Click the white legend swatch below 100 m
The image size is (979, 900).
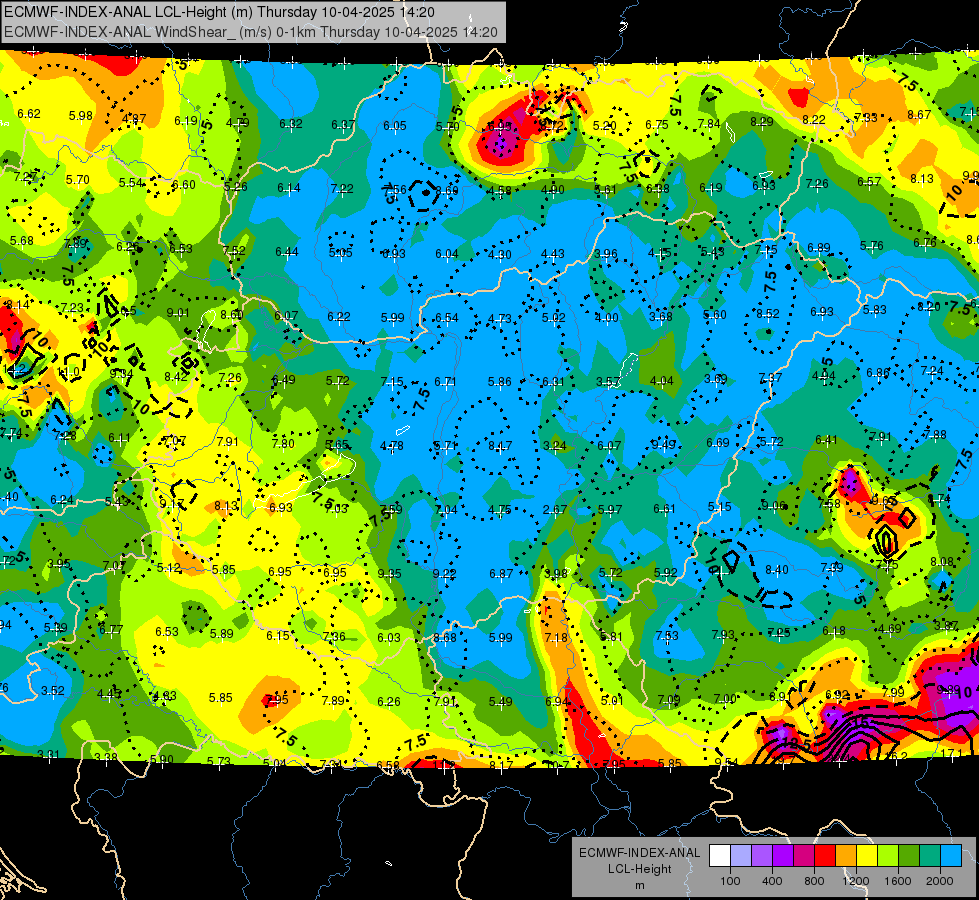[x=720, y=856]
